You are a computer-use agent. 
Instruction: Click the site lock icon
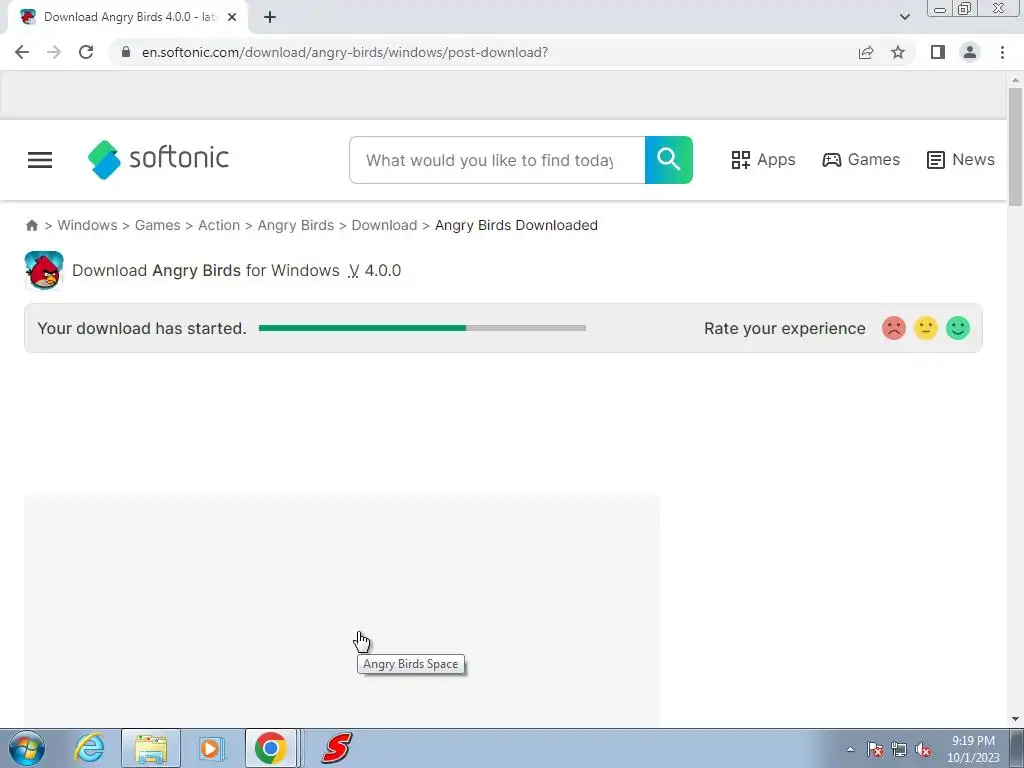(x=126, y=52)
